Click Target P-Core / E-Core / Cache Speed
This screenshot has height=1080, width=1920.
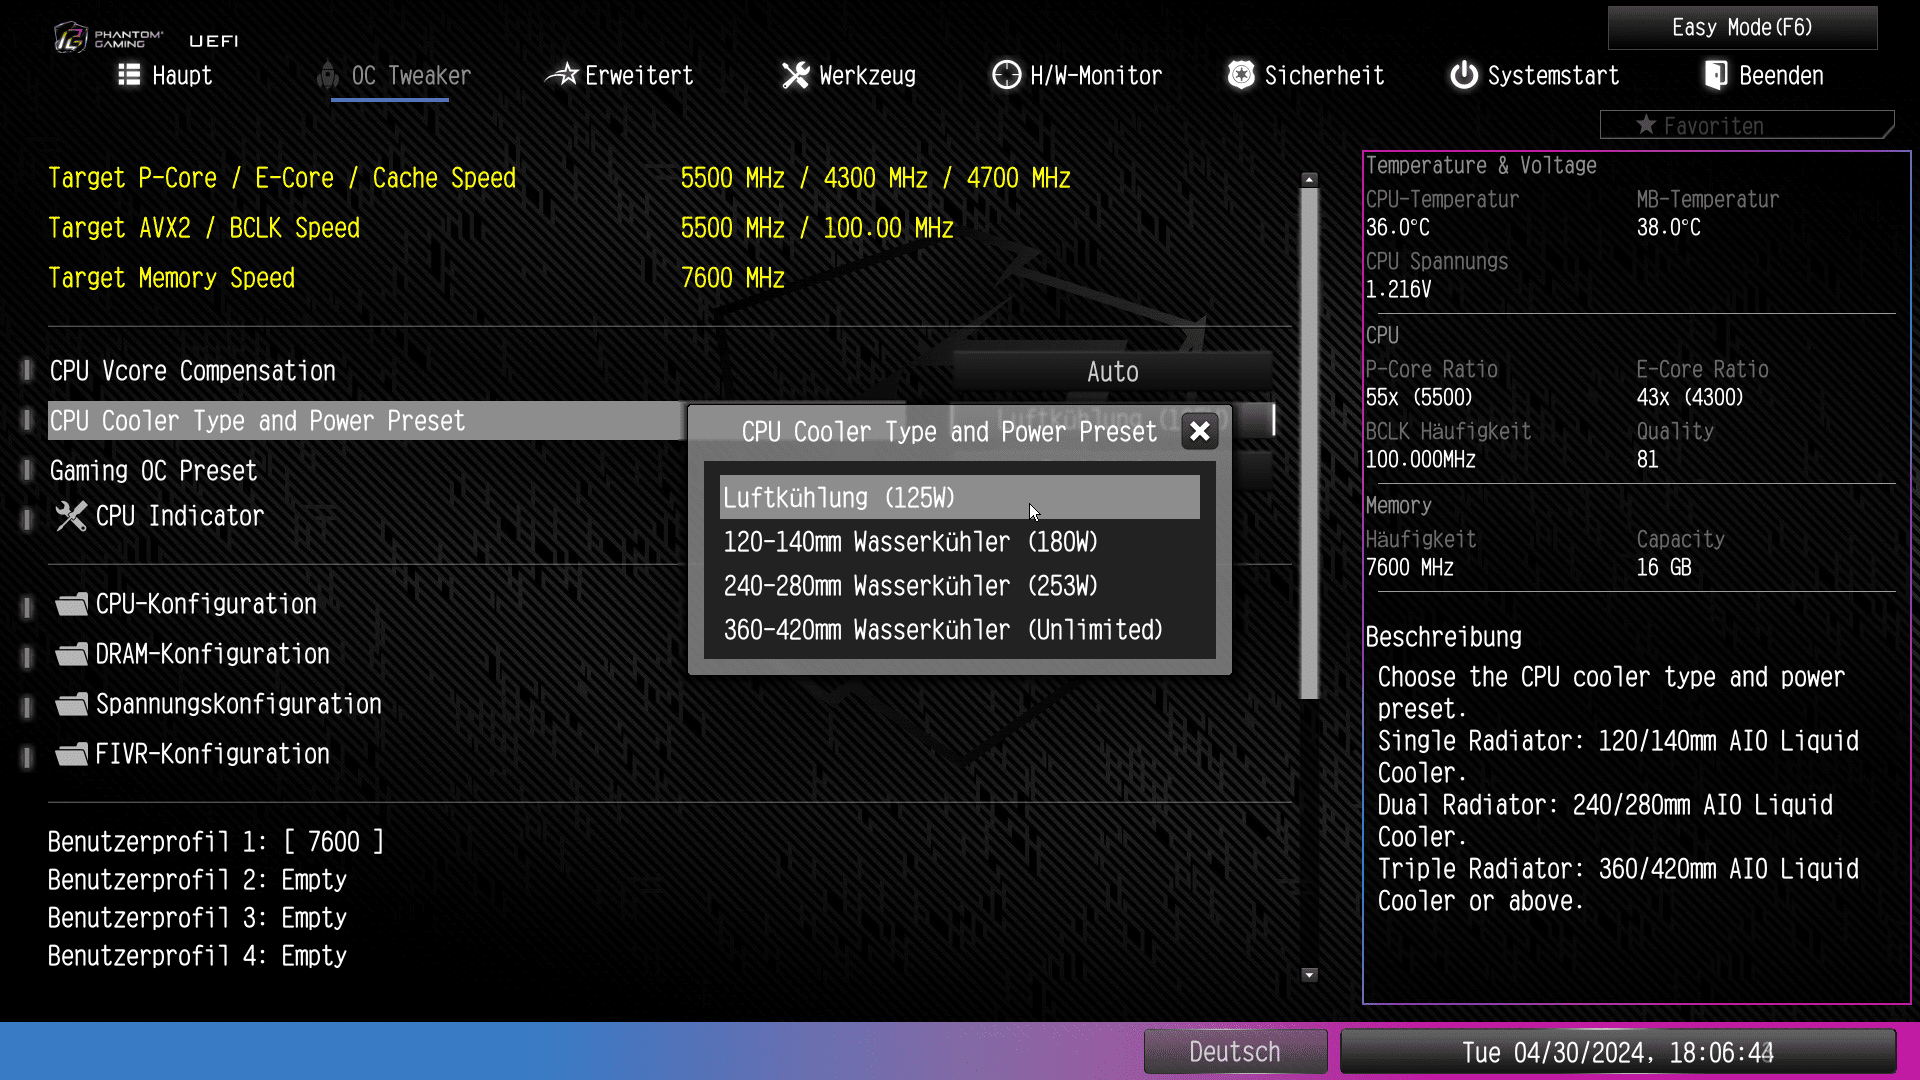[x=282, y=178]
